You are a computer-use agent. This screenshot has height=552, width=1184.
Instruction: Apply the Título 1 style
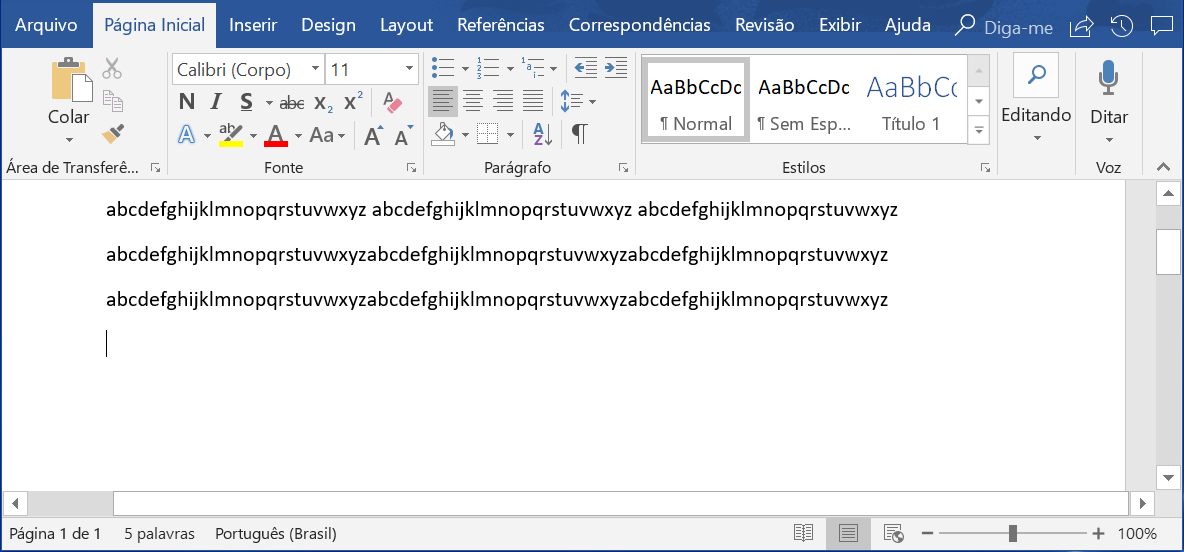[911, 99]
